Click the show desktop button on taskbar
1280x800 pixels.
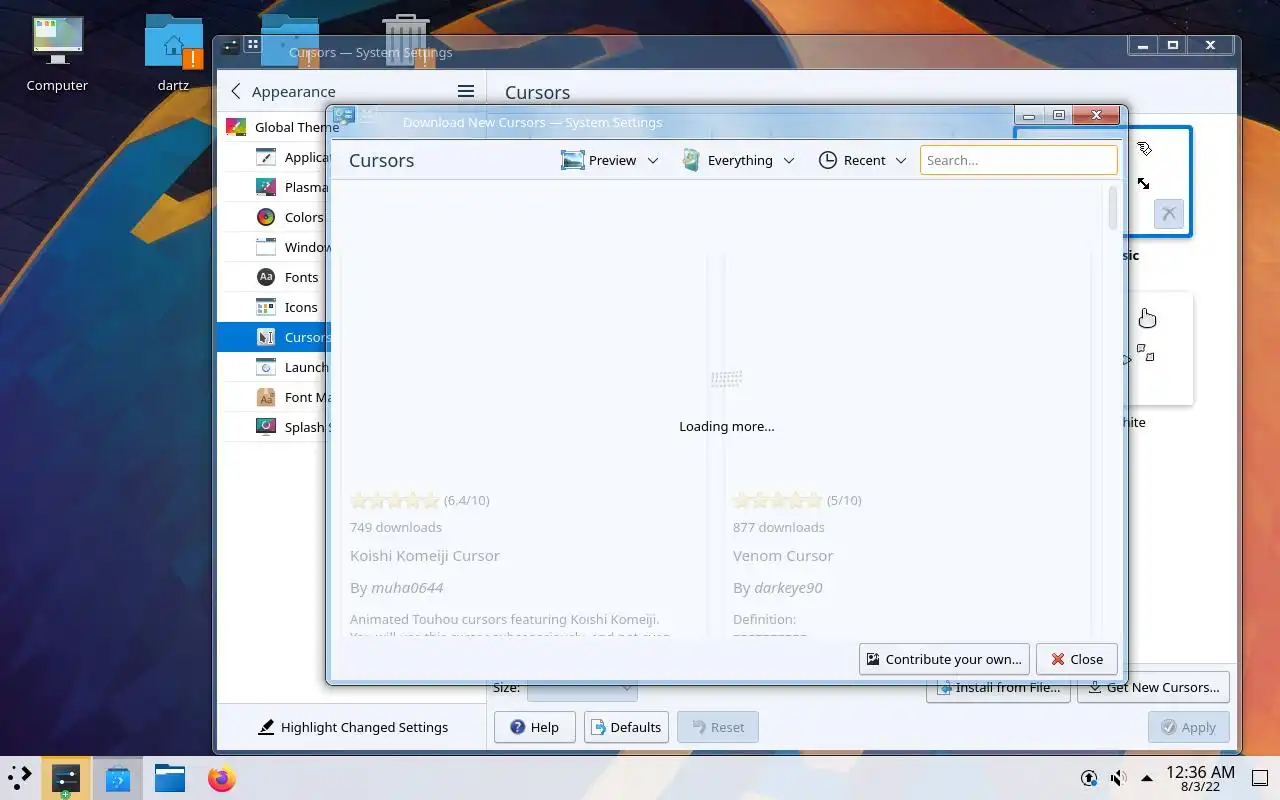[x=1260, y=777]
